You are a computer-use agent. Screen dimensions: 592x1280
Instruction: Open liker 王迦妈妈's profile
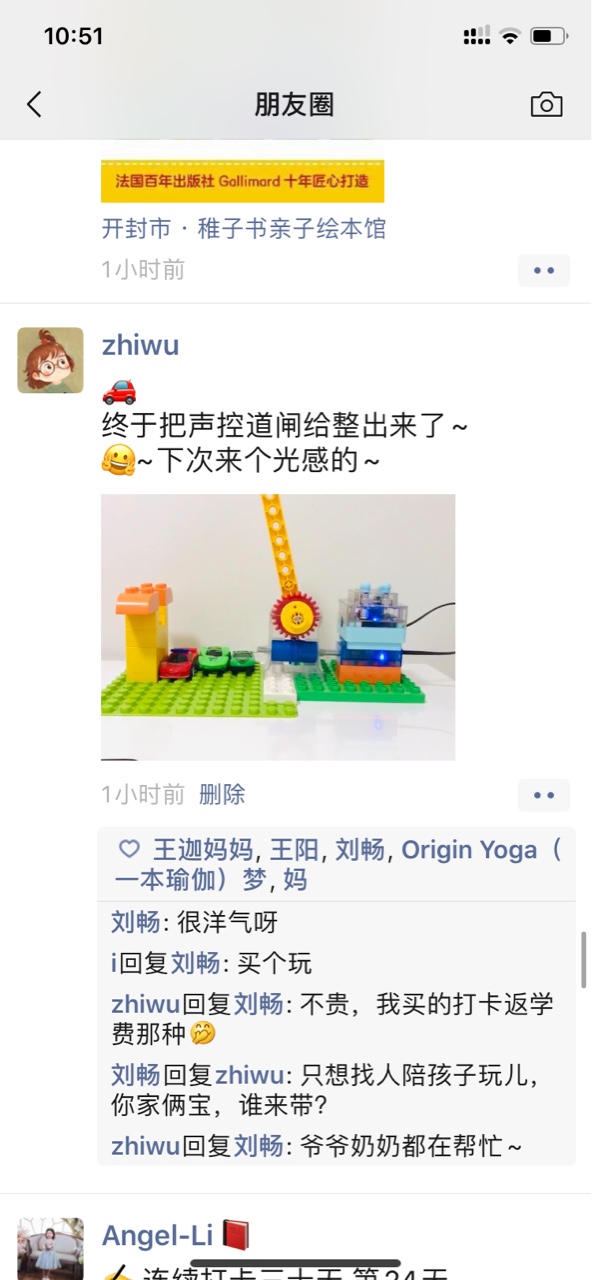[202, 850]
